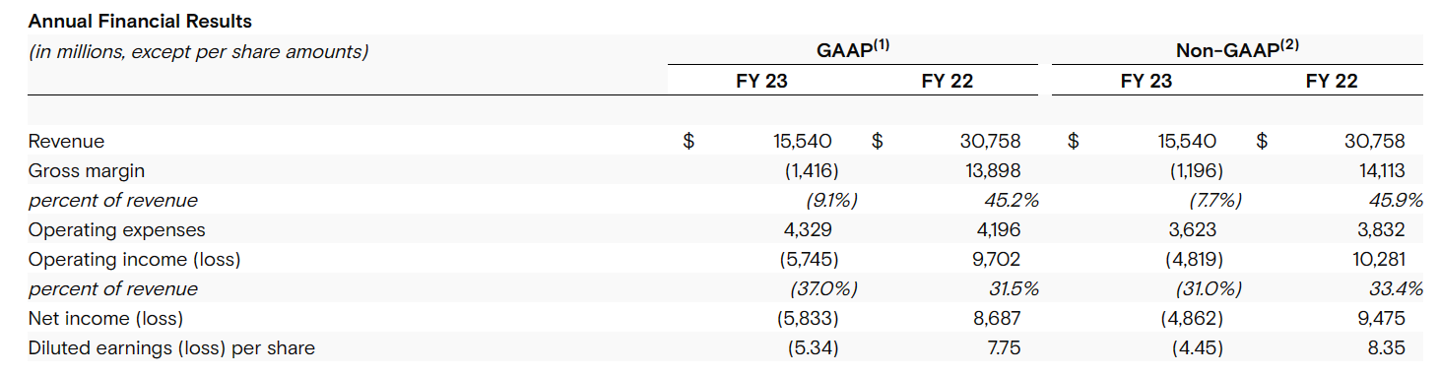
Task: Click the in millions per share note
Action: 198,51
